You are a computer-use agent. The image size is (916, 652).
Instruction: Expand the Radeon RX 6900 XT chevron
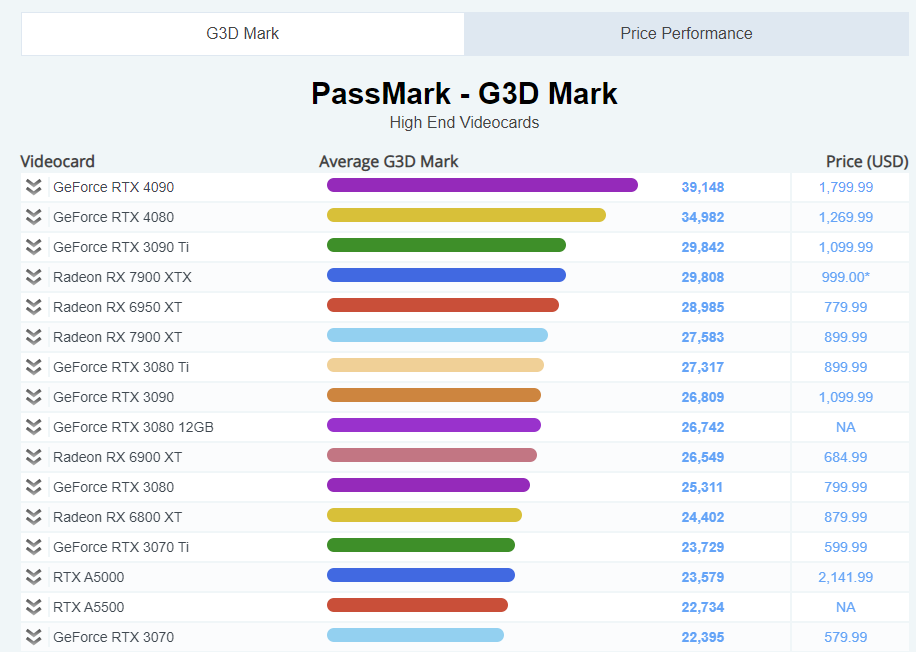[x=34, y=457]
